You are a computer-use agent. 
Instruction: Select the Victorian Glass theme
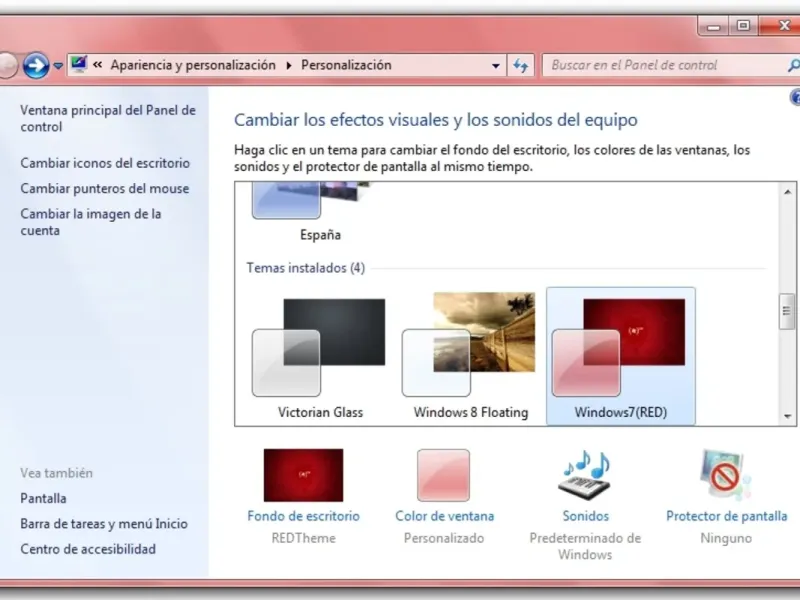point(320,356)
